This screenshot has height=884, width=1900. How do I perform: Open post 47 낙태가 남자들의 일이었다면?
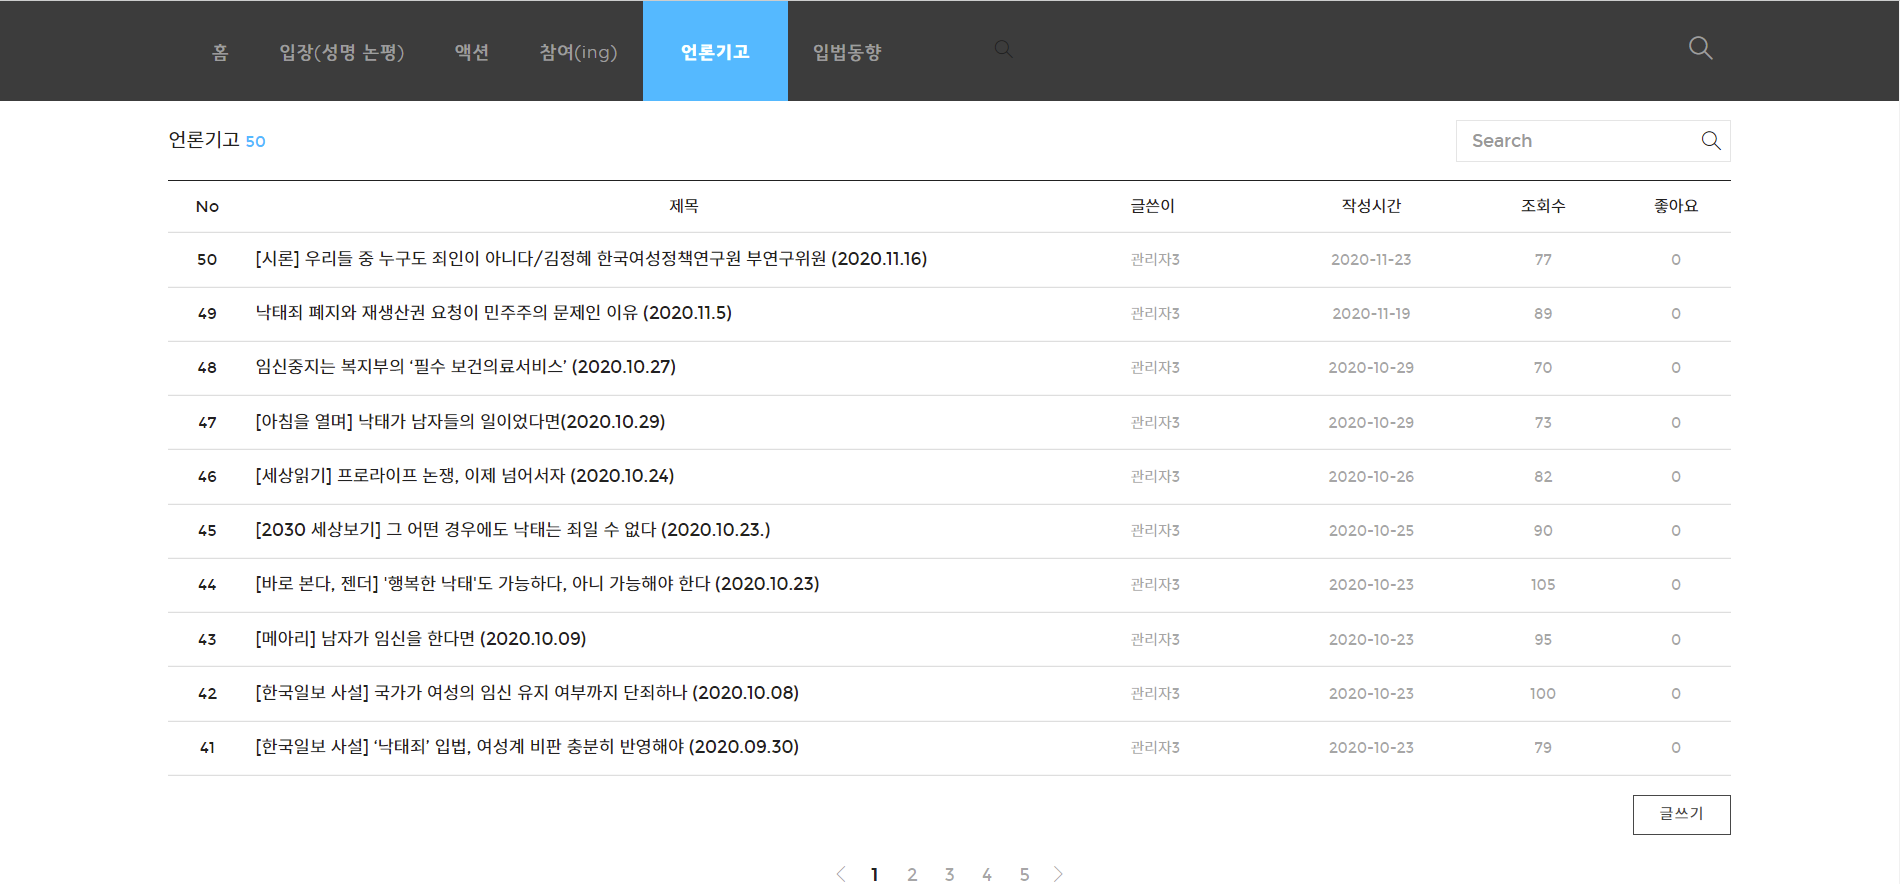(x=460, y=422)
